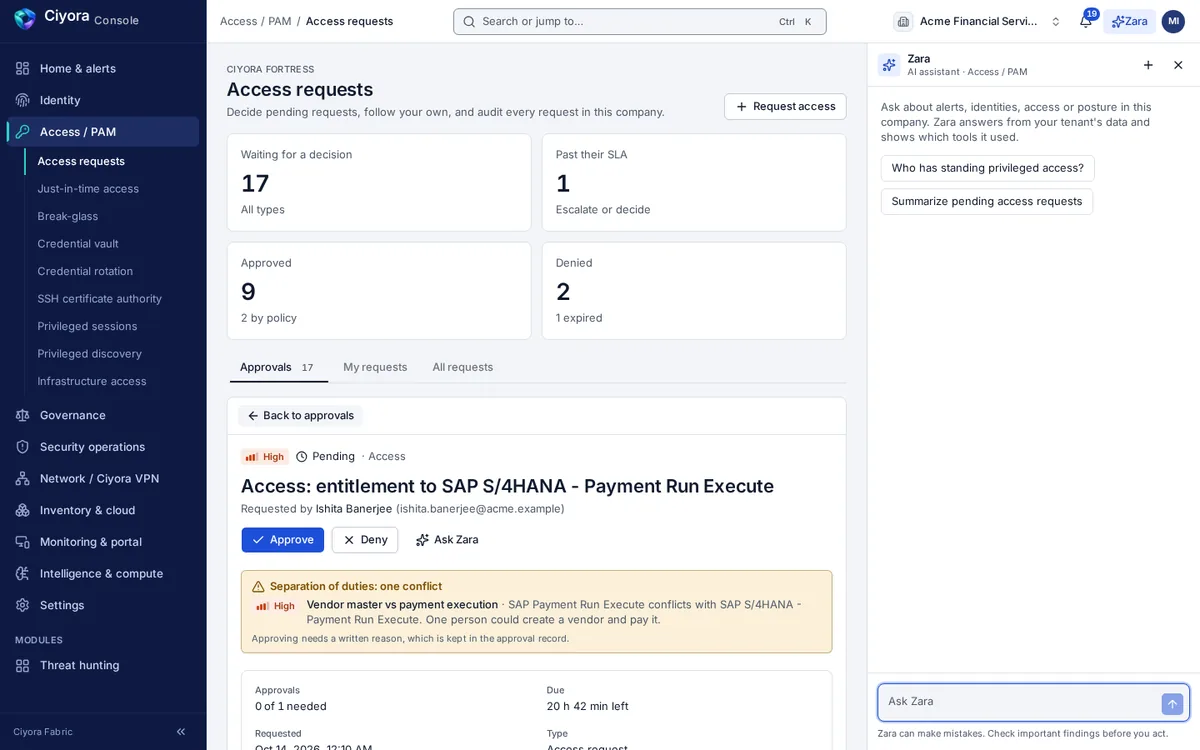The width and height of the screenshot is (1200, 750).
Task: Open the notifications bell
Action: click(1086, 21)
